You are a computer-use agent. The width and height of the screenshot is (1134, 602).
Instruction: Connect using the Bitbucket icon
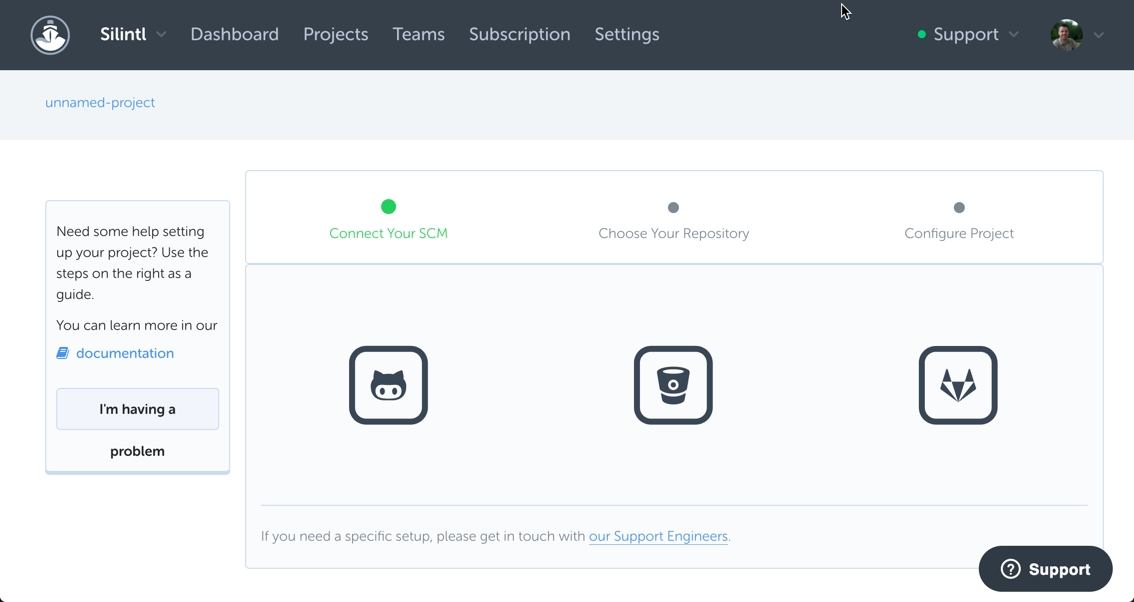673,385
